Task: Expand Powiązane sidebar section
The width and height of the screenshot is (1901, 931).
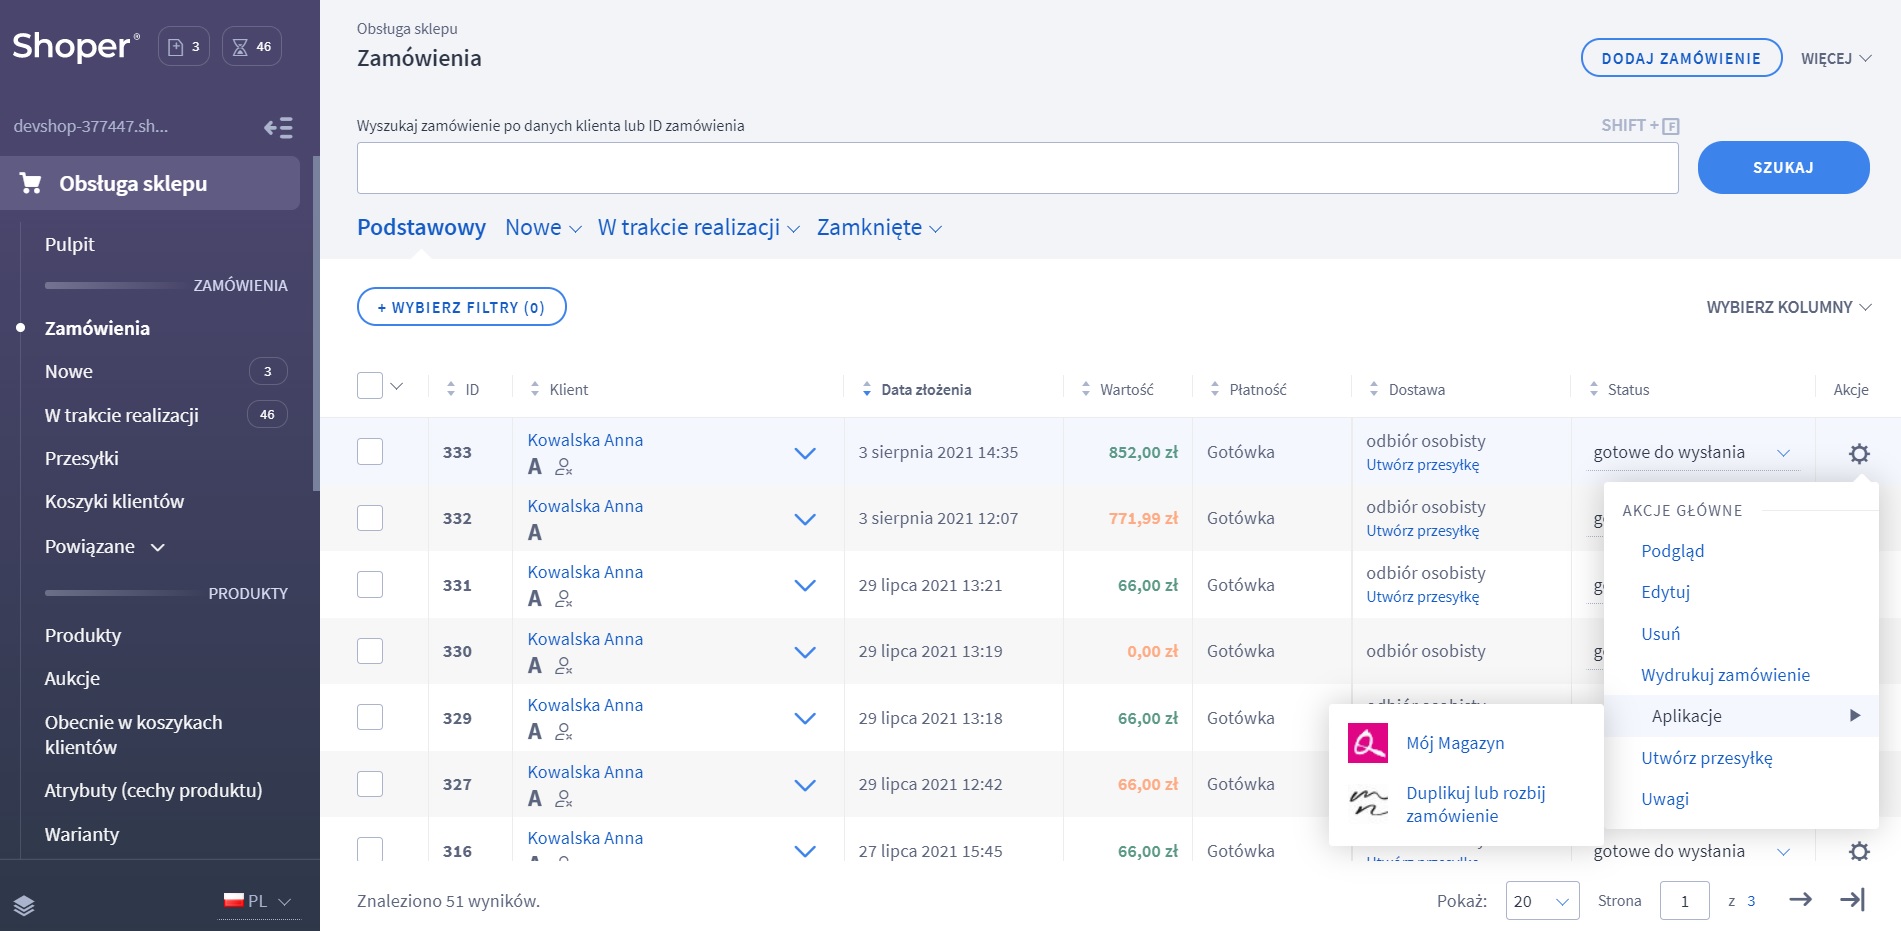Action: pos(105,547)
